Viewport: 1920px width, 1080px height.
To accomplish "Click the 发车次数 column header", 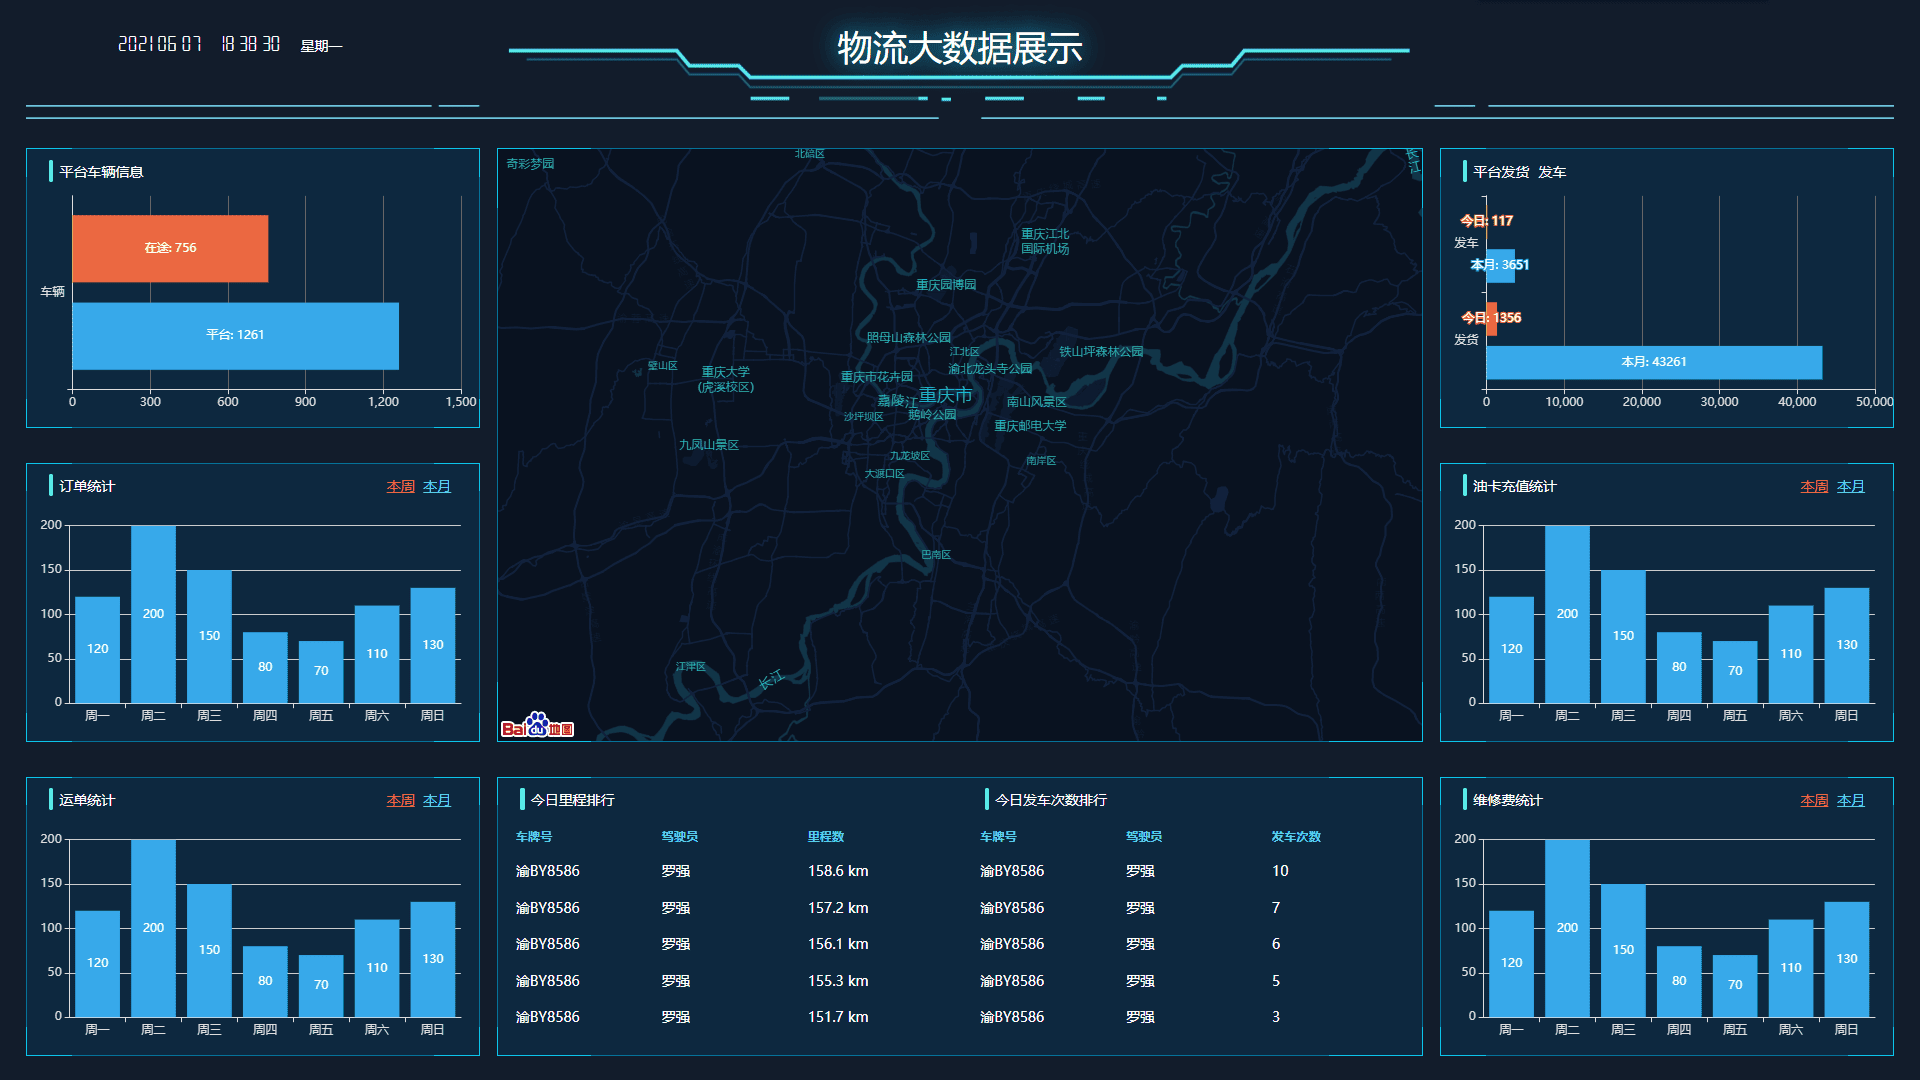I will (1295, 837).
